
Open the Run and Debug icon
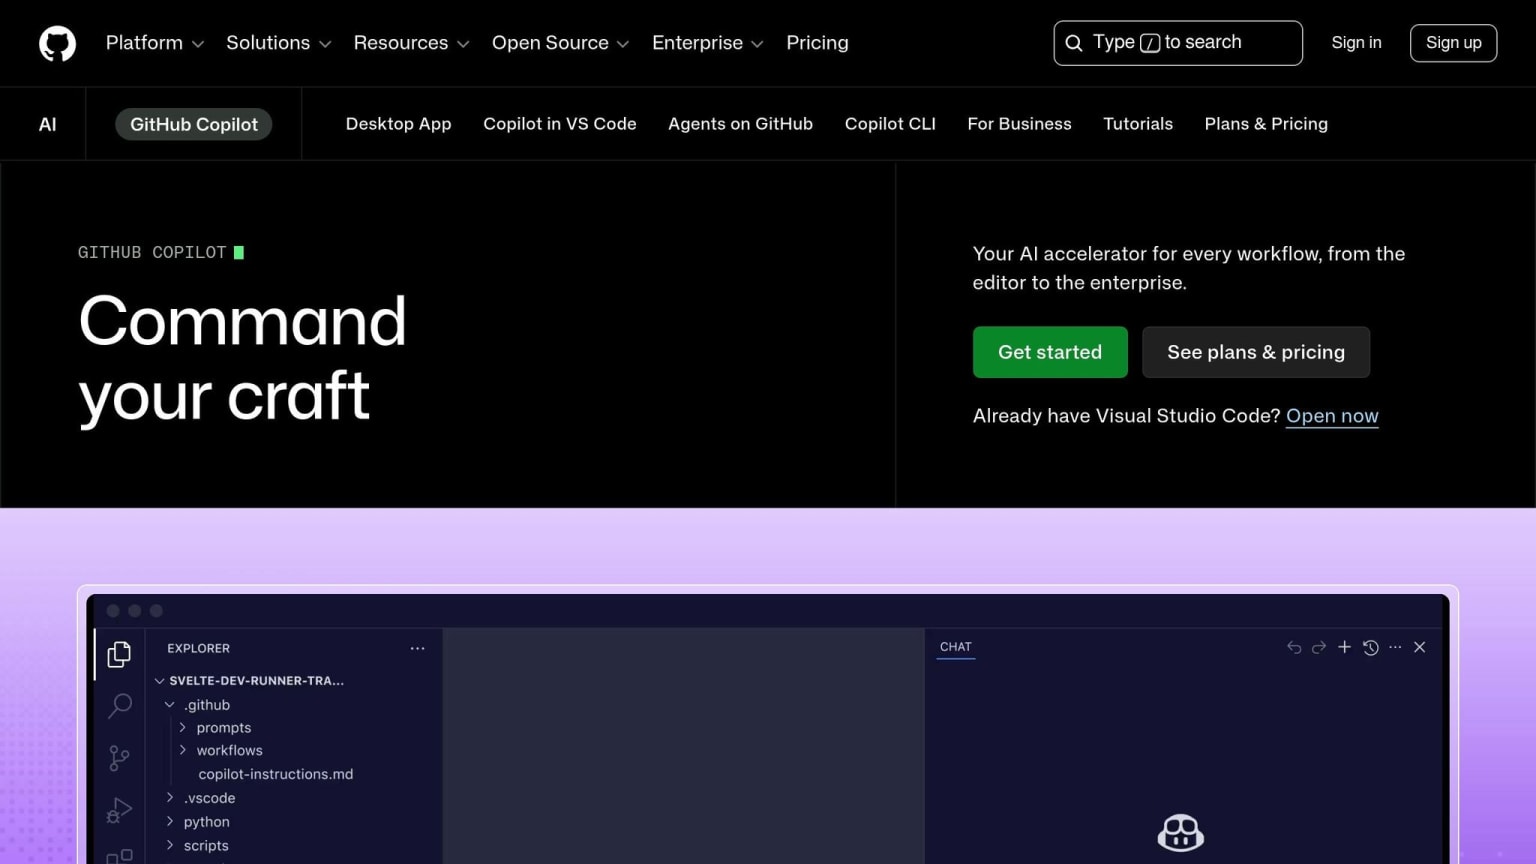tap(119, 810)
